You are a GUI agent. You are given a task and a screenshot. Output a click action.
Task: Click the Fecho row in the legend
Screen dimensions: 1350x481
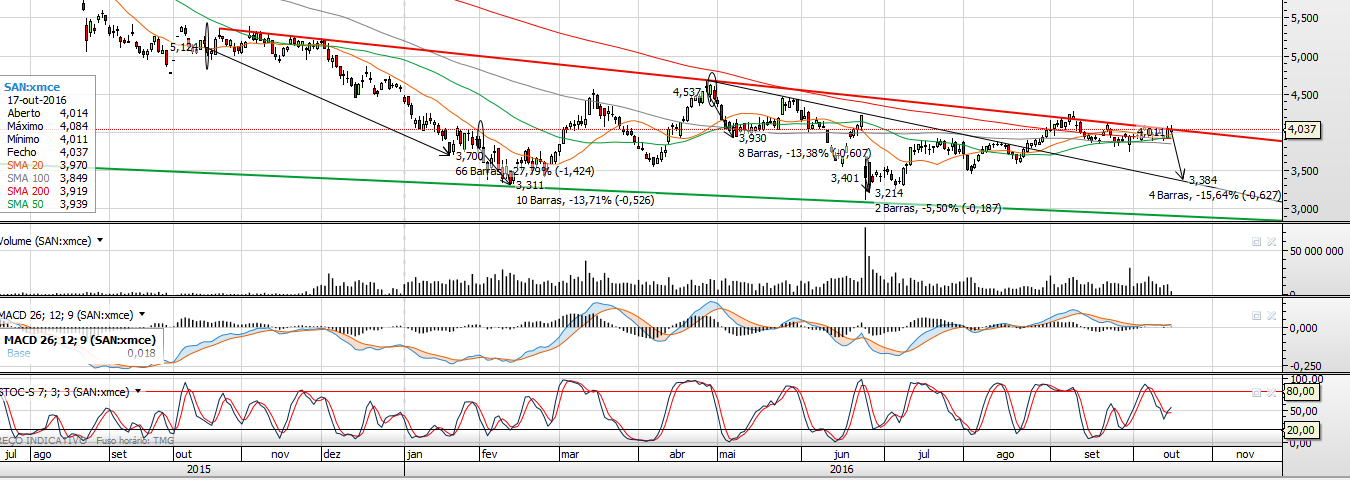tap(46, 153)
